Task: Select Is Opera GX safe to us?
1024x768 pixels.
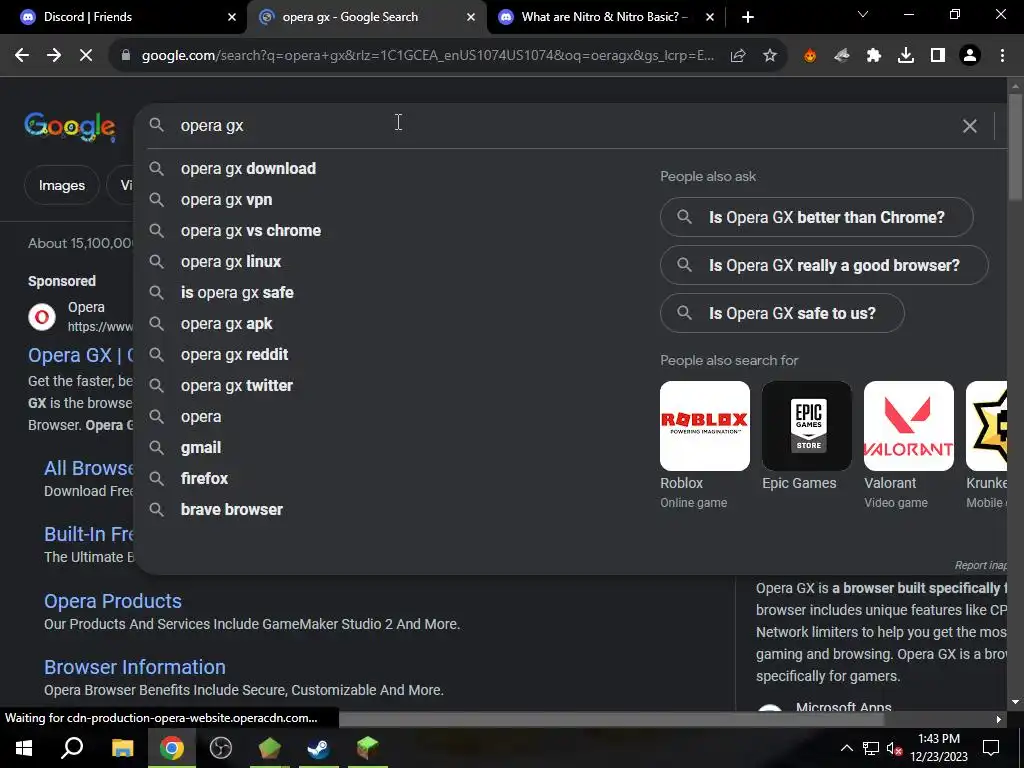Action: (782, 313)
